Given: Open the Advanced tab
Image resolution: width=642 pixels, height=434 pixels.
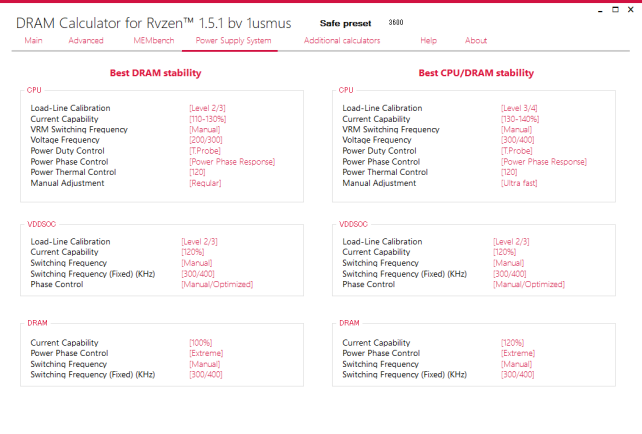Looking at the screenshot, I should tap(86, 41).
